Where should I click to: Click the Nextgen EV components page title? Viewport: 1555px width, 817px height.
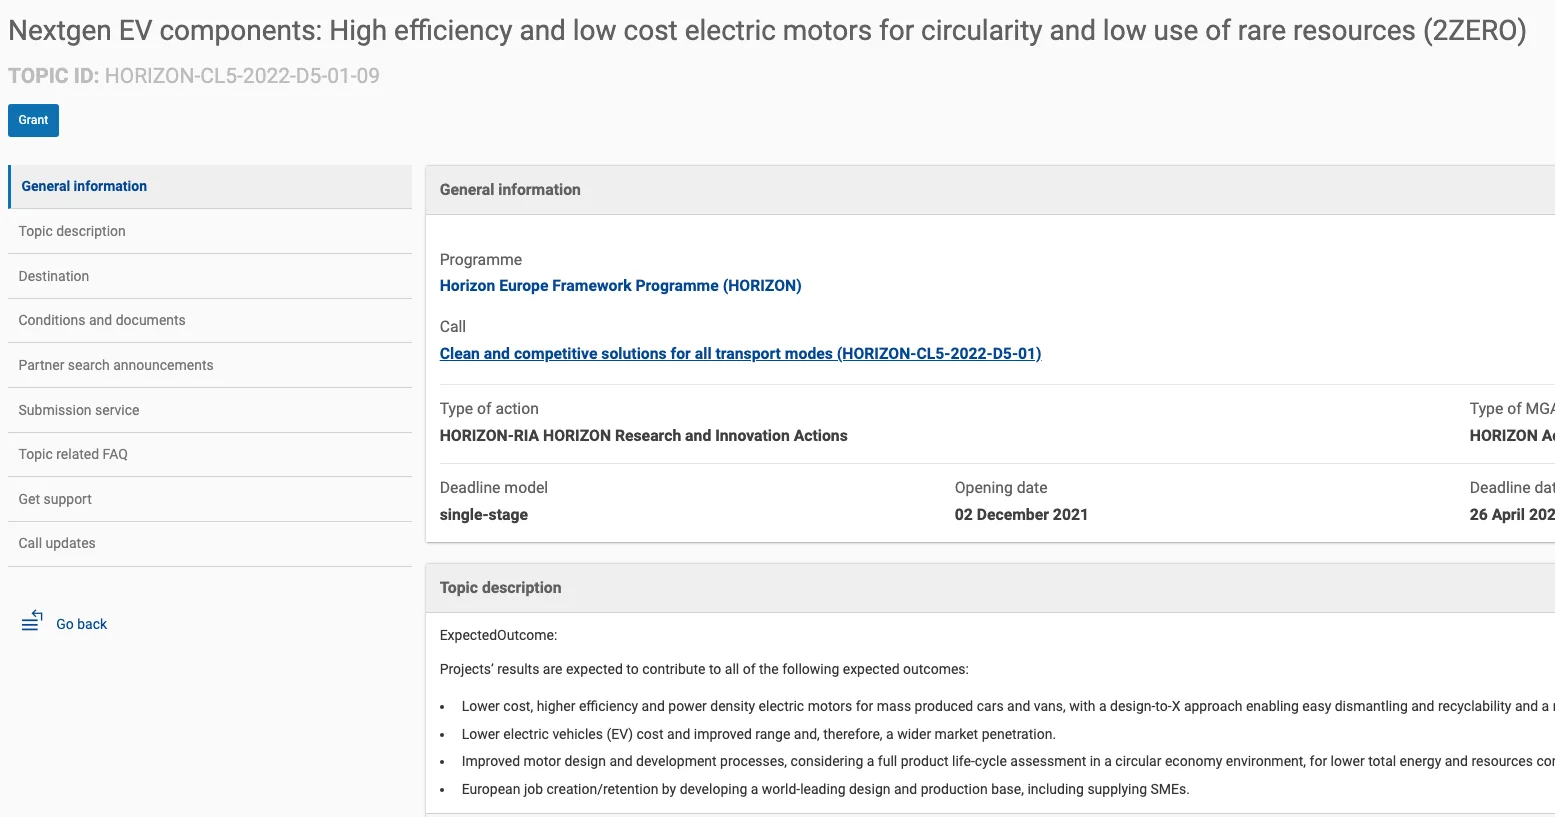tap(767, 31)
